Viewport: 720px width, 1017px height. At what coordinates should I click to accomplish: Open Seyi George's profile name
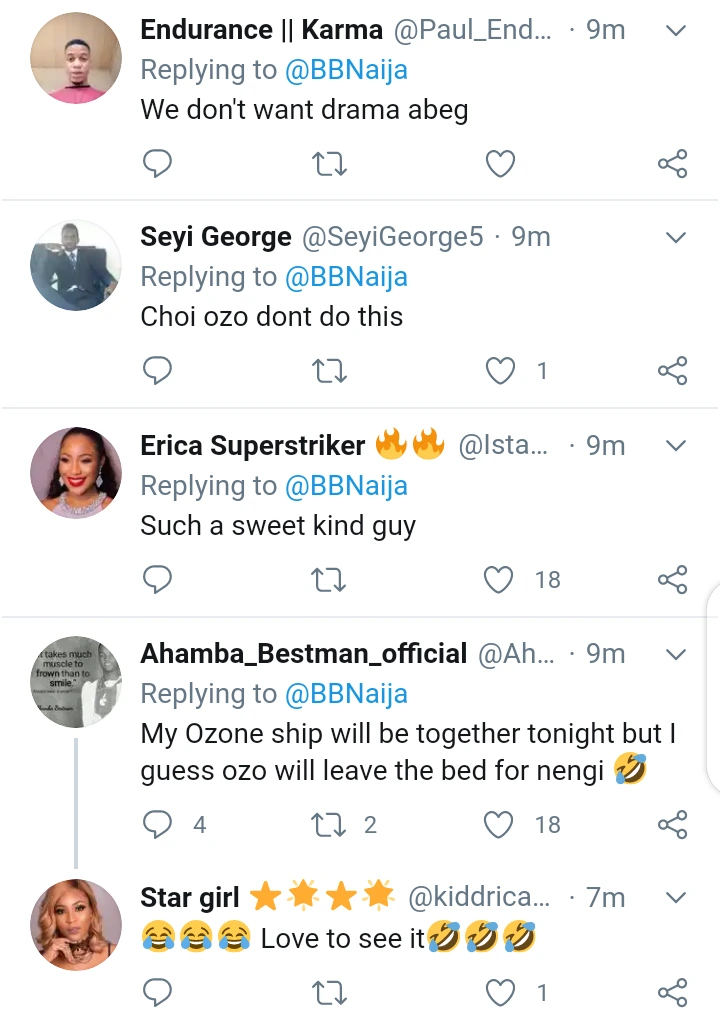216,237
